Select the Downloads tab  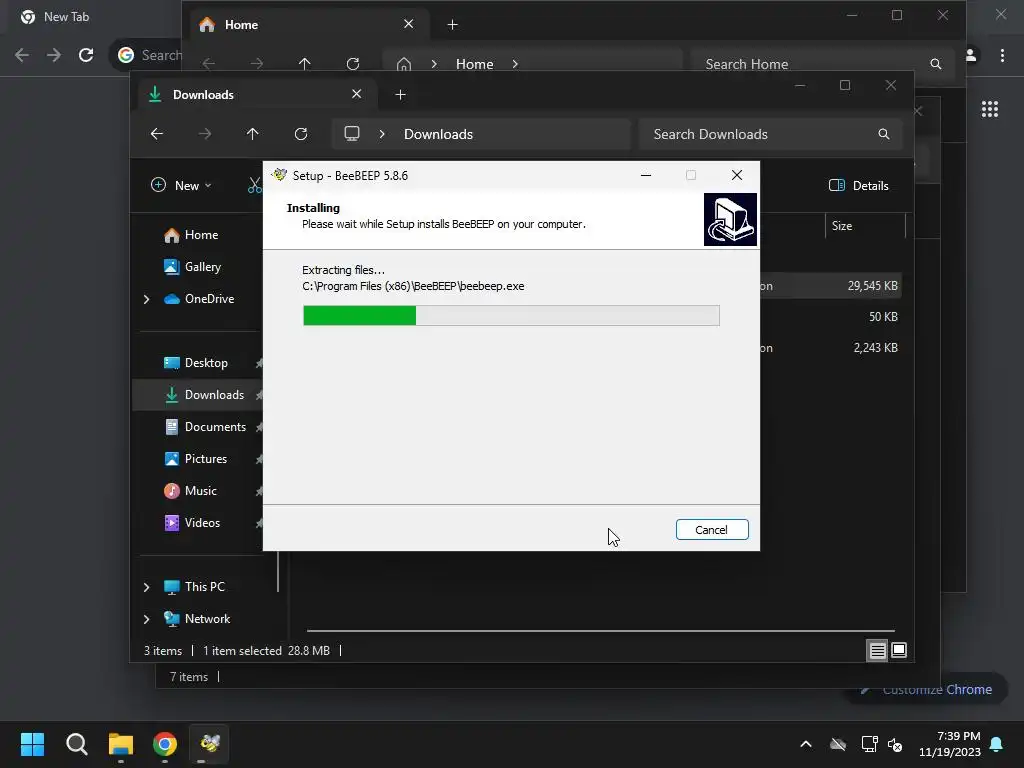click(256, 95)
